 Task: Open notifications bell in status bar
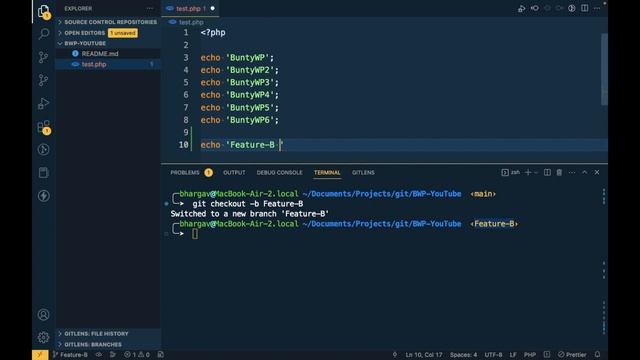597,355
